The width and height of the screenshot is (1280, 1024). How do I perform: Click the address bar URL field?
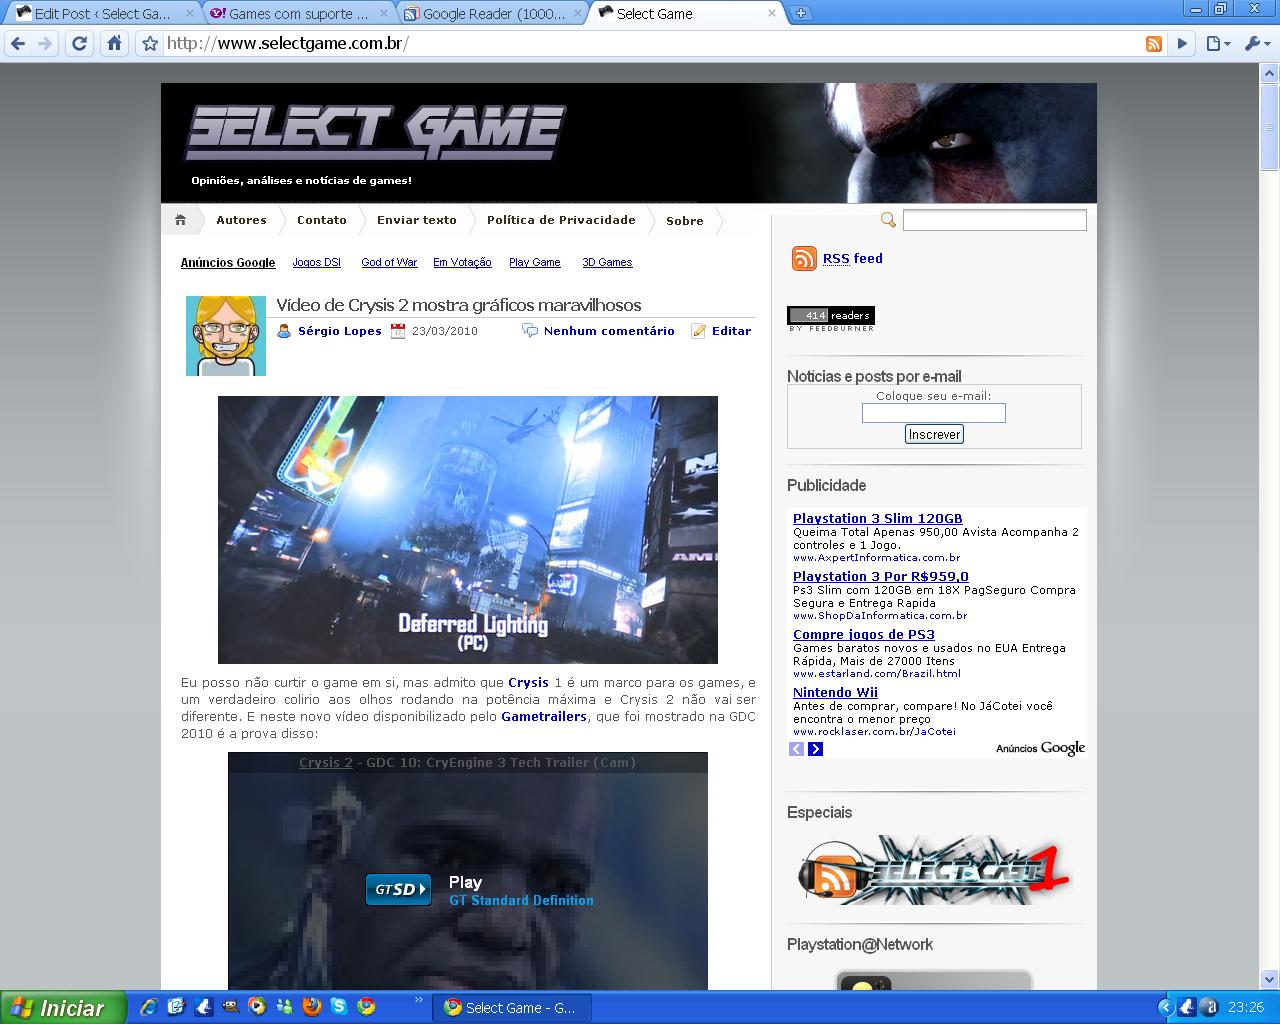pos(650,43)
